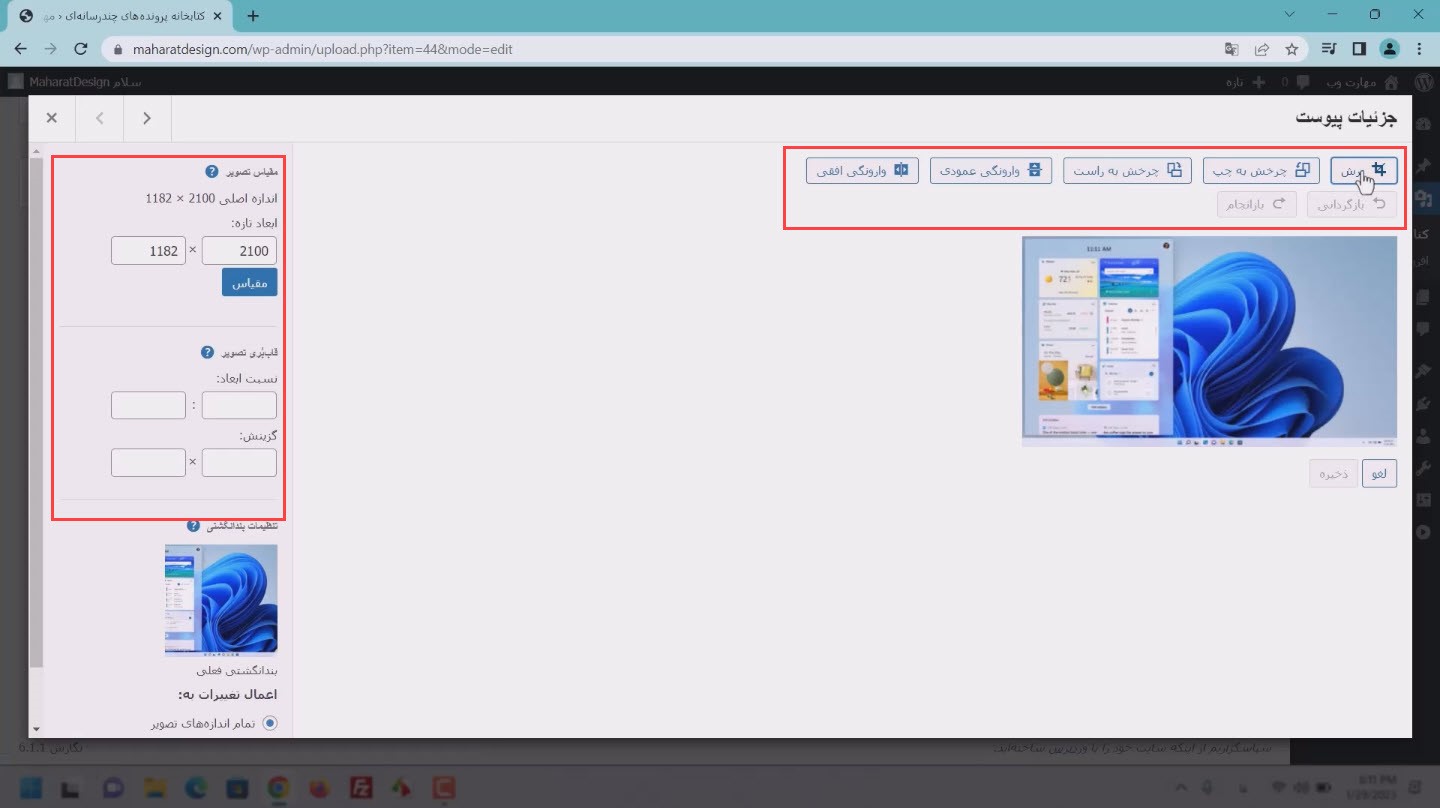Open Microsoft Edge from the taskbar
Viewport: 1440px width, 808px height.
coord(195,789)
